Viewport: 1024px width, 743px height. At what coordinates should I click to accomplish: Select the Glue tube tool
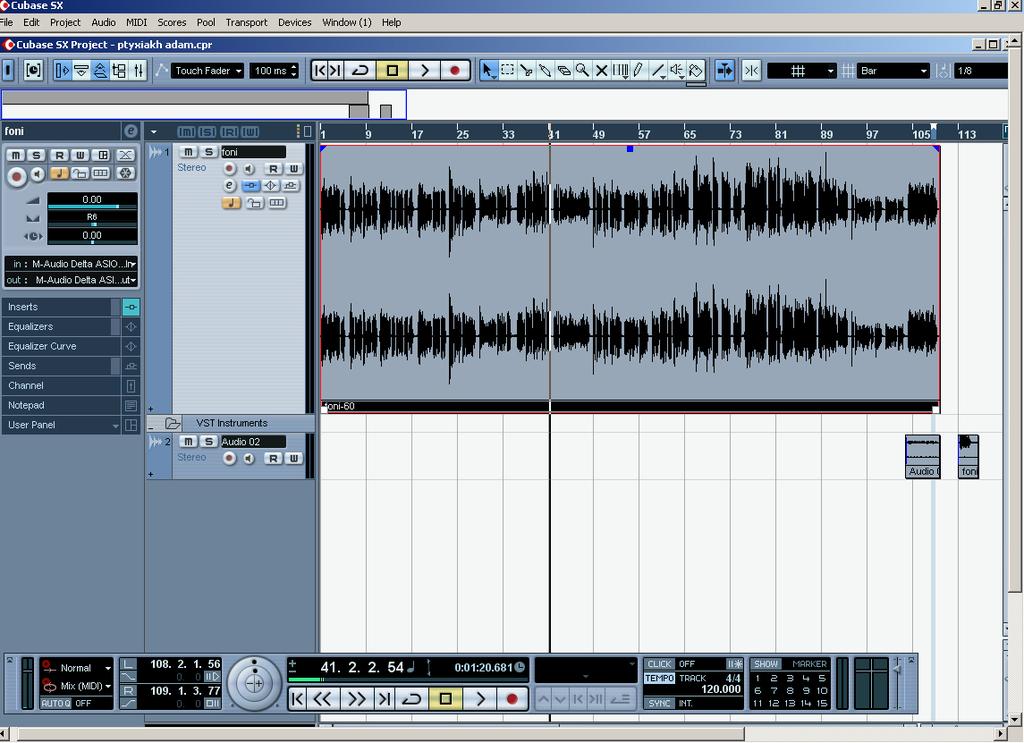[x=545, y=70]
